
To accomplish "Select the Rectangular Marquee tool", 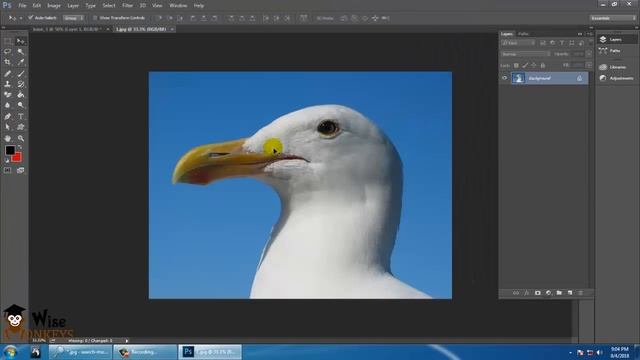I will [8, 41].
